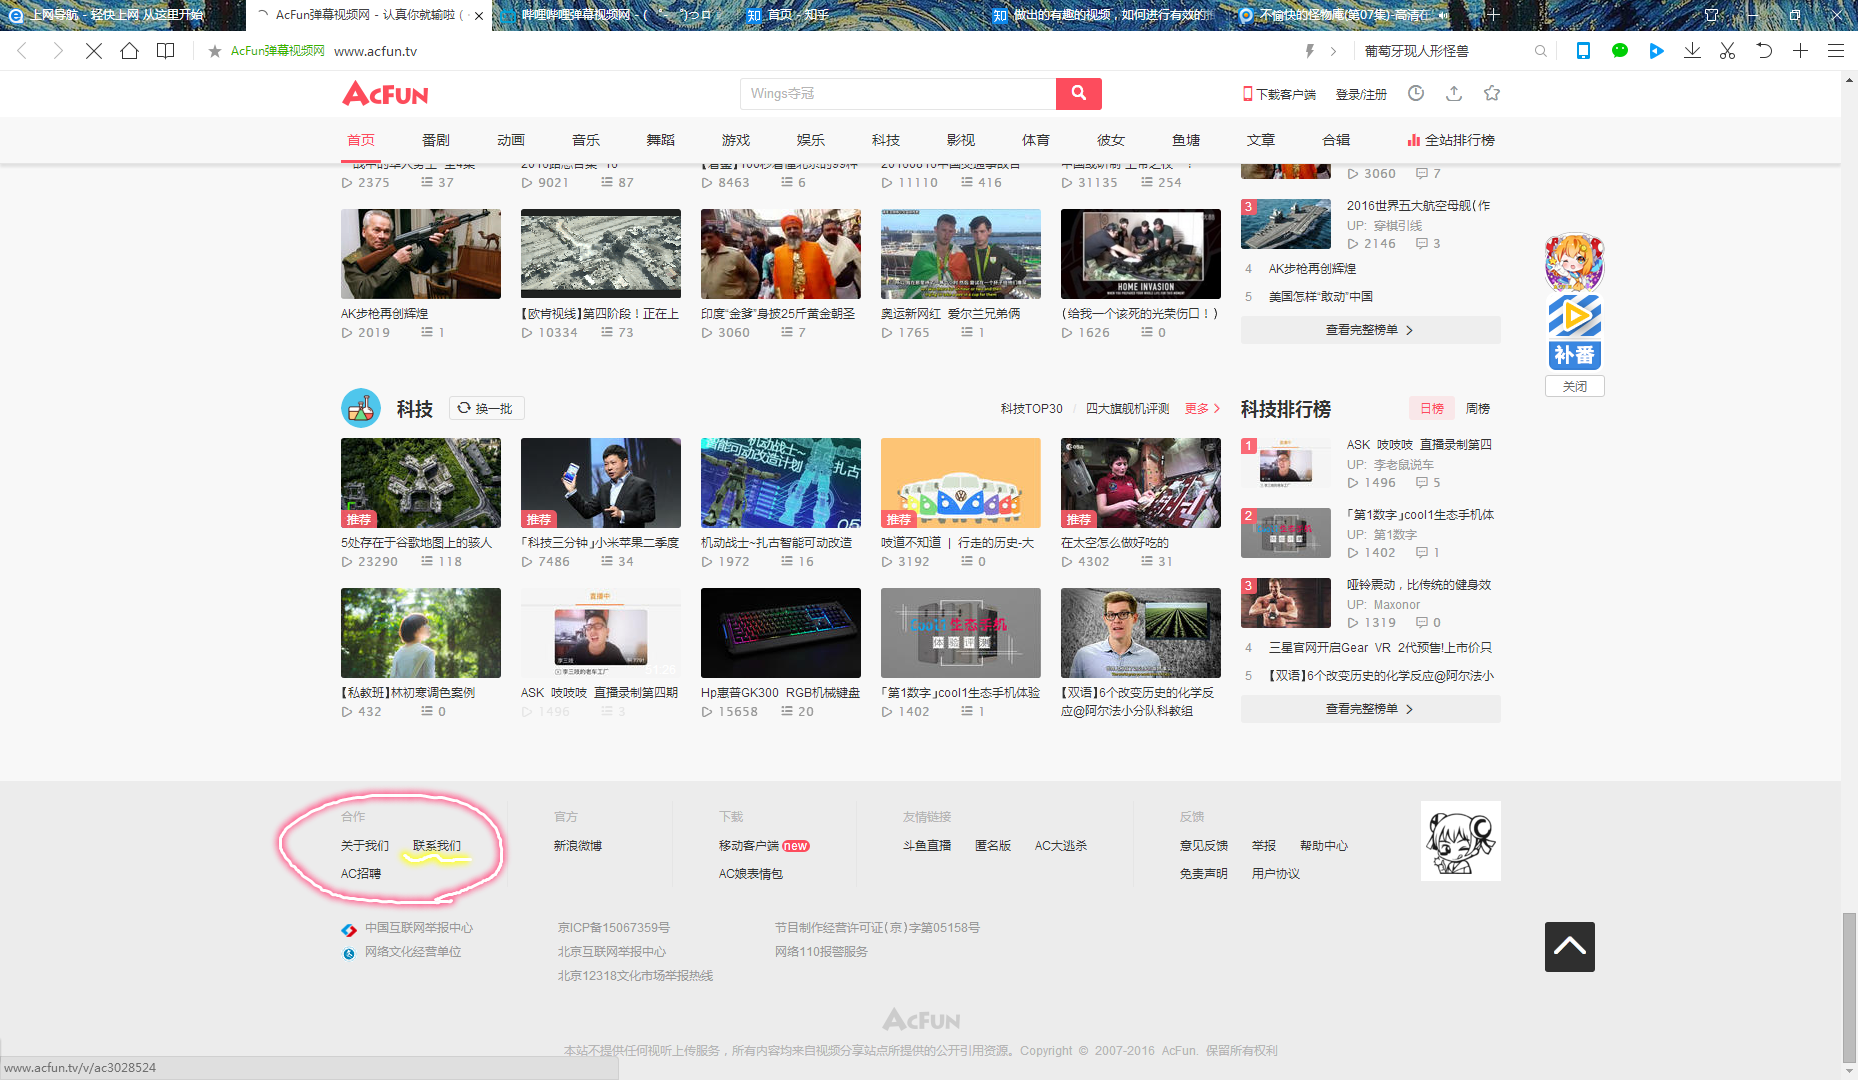Open the 移动客户端 footer link
This screenshot has width=1858, height=1080.
[x=749, y=846]
